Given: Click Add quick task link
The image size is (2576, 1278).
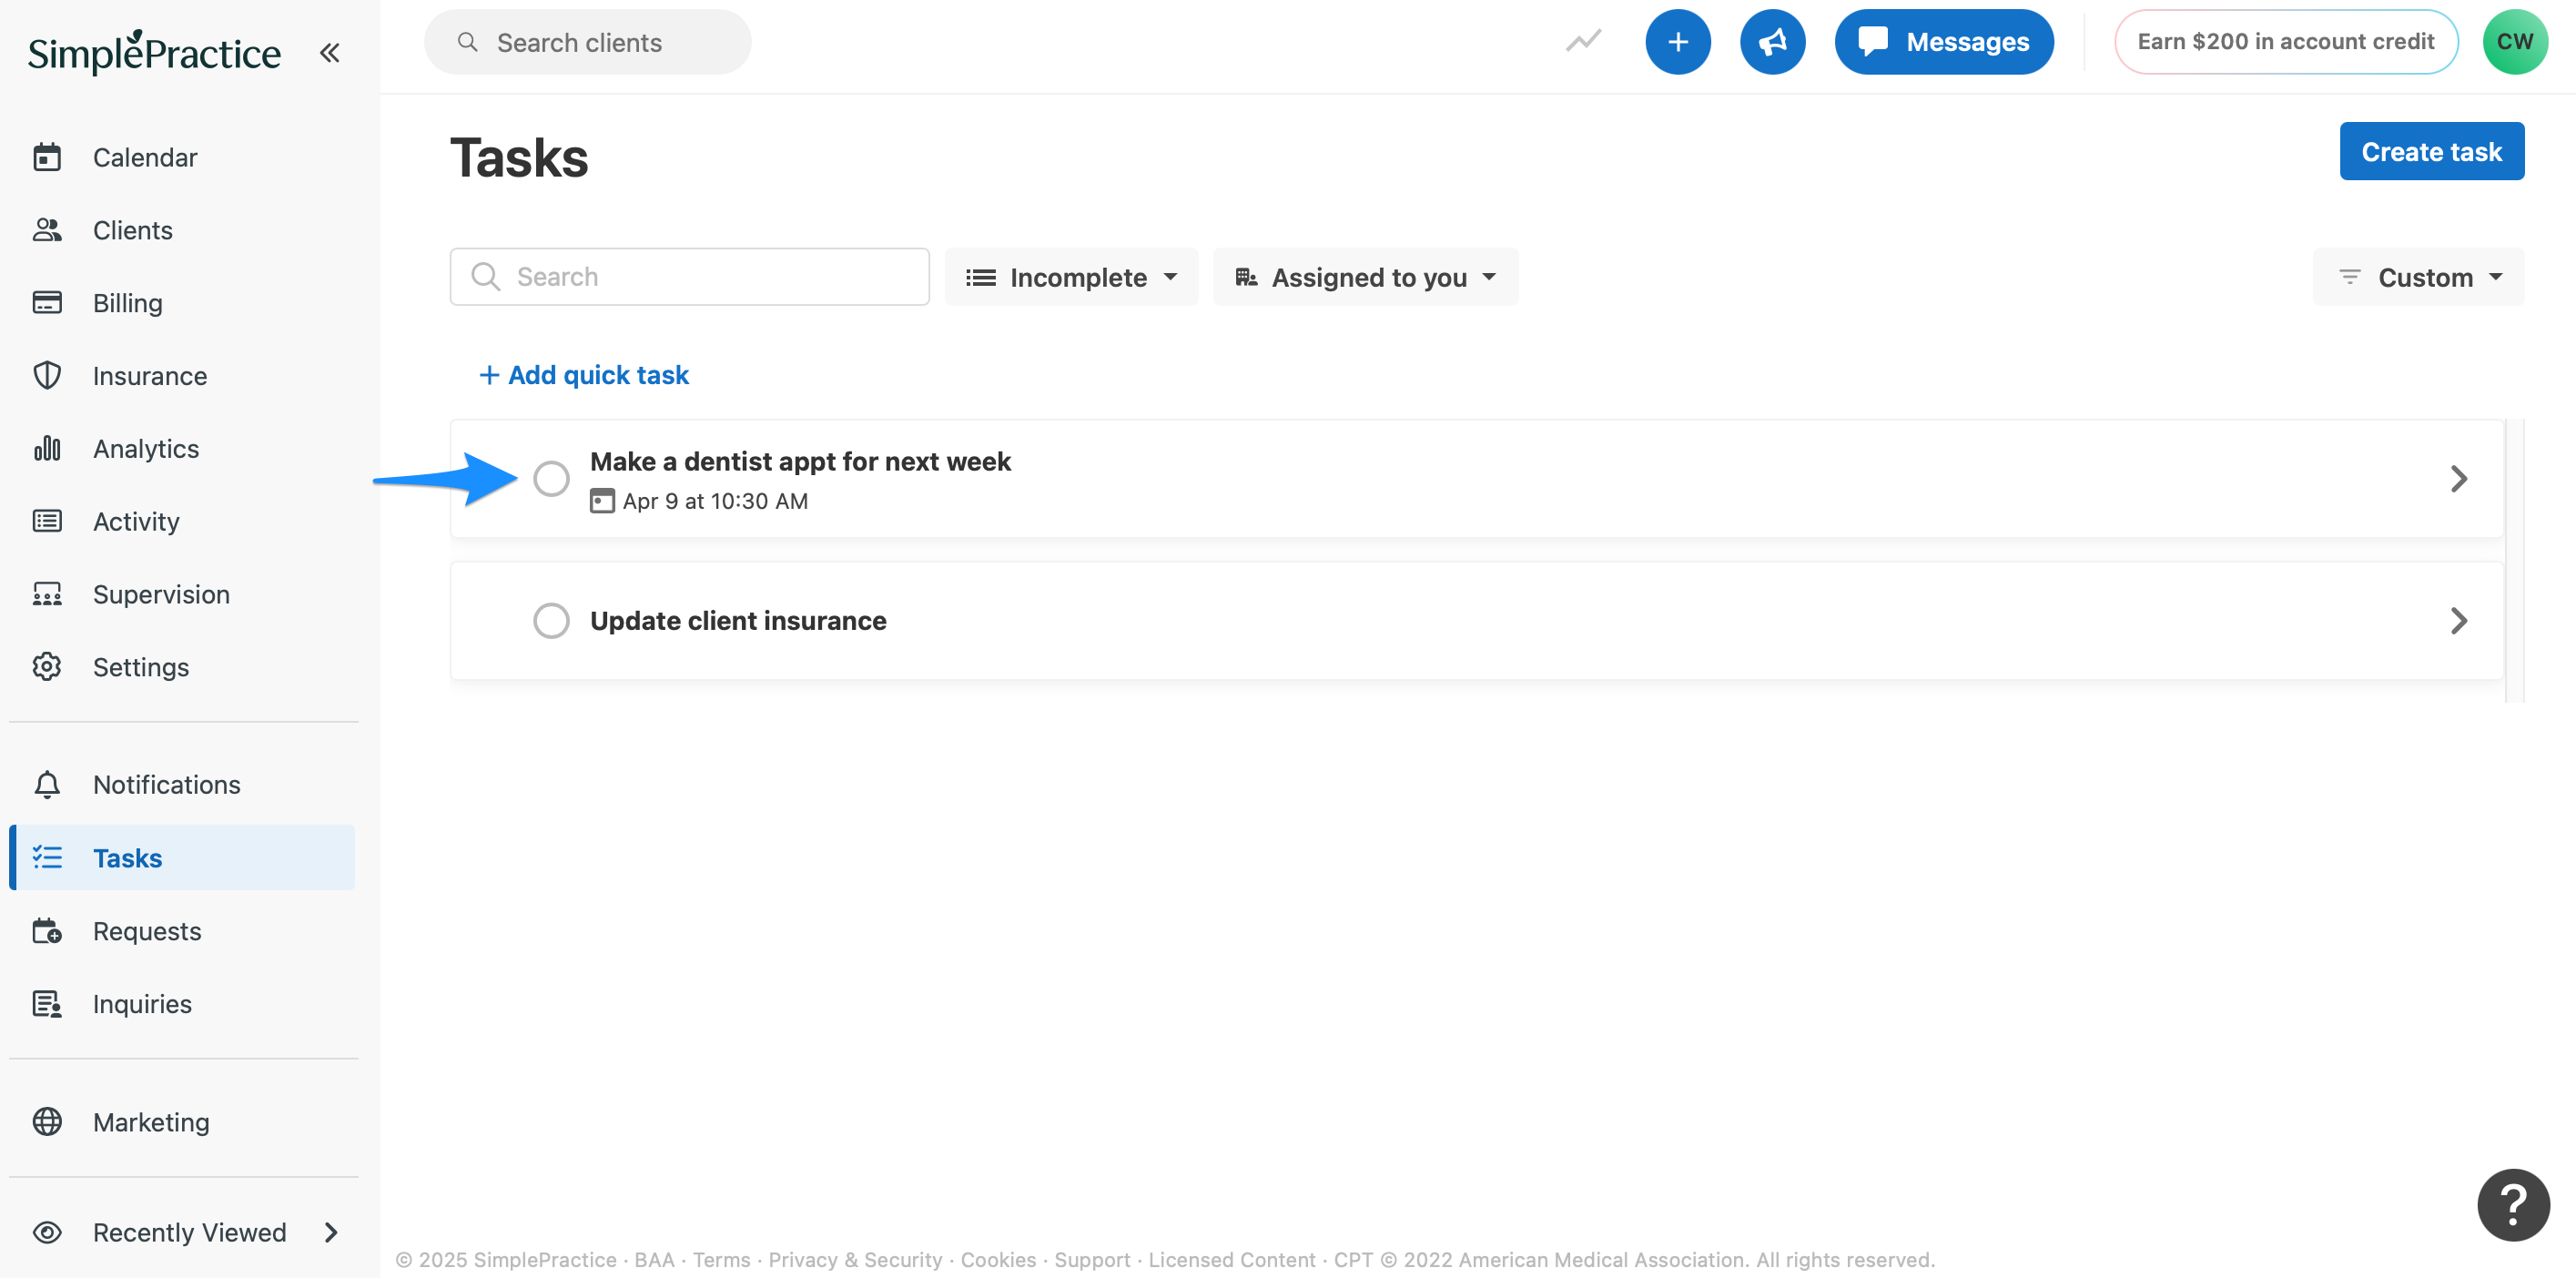Looking at the screenshot, I should (x=584, y=375).
